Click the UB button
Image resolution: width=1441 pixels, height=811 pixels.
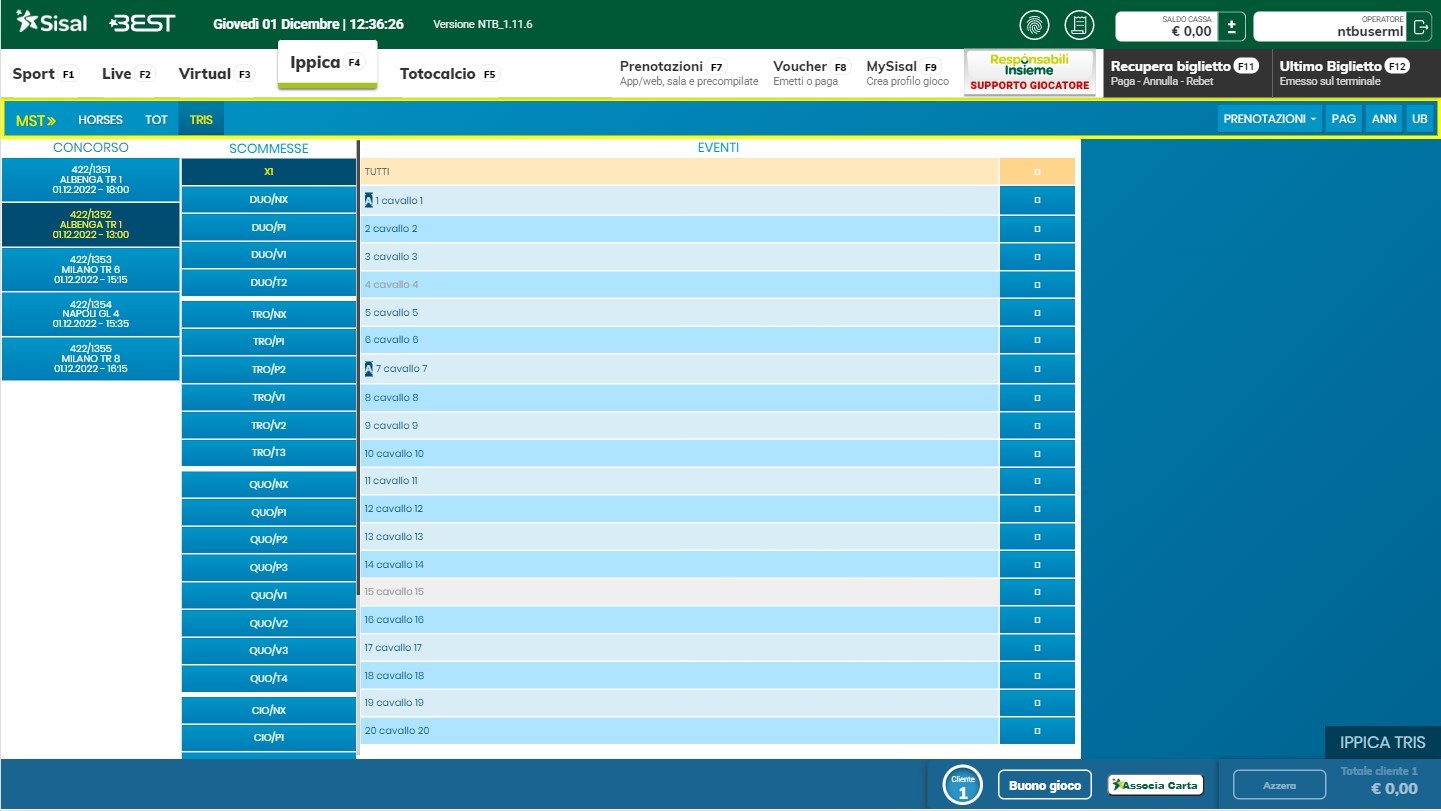coord(1419,119)
